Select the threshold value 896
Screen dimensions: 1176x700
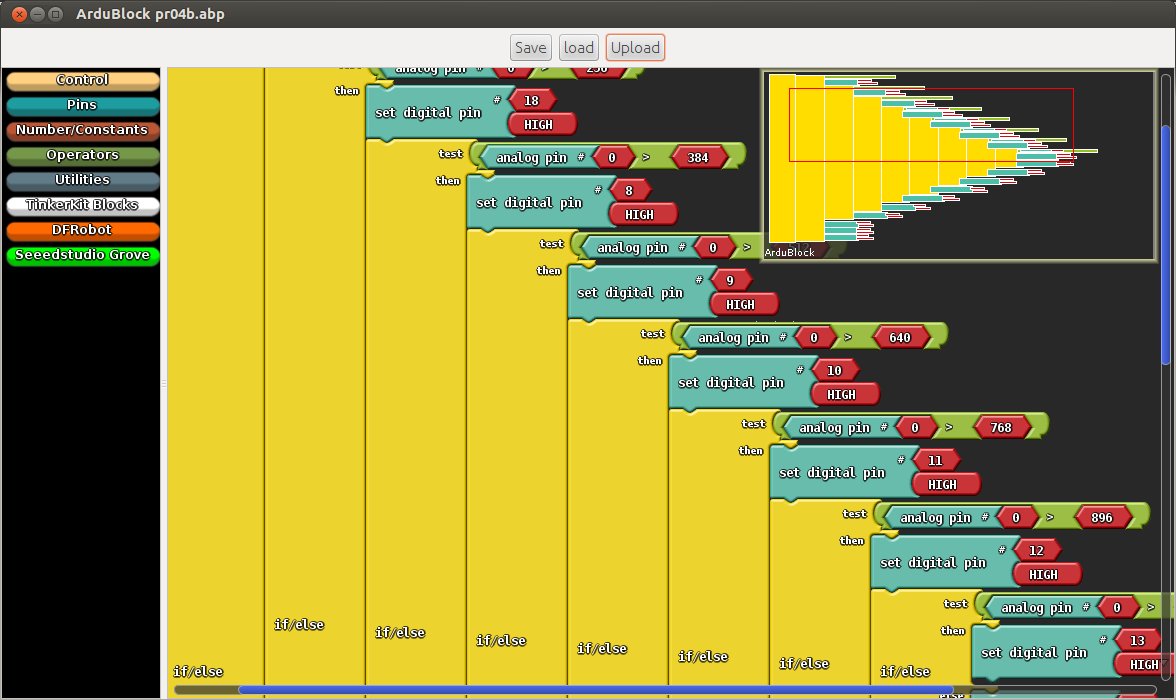pyautogui.click(x=1102, y=518)
